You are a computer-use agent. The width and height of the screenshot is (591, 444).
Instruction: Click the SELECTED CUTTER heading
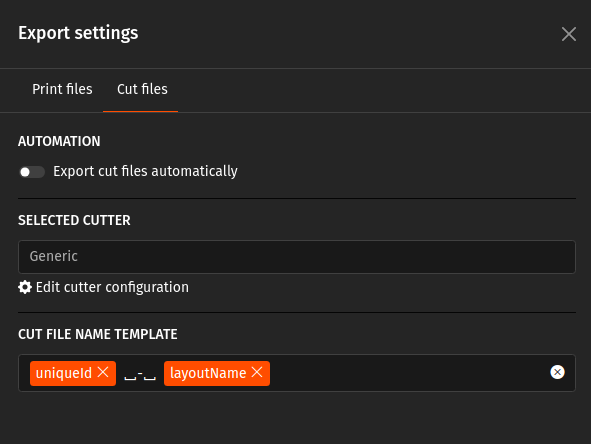click(x=74, y=220)
